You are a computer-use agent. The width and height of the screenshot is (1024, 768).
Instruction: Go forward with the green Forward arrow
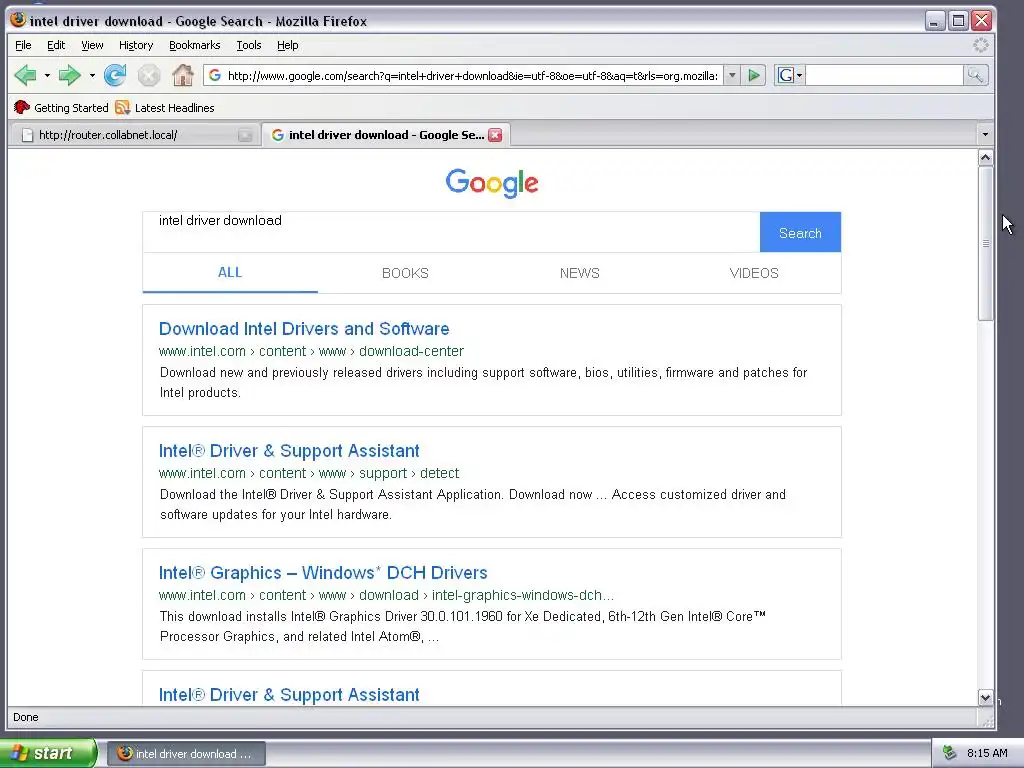coord(69,76)
